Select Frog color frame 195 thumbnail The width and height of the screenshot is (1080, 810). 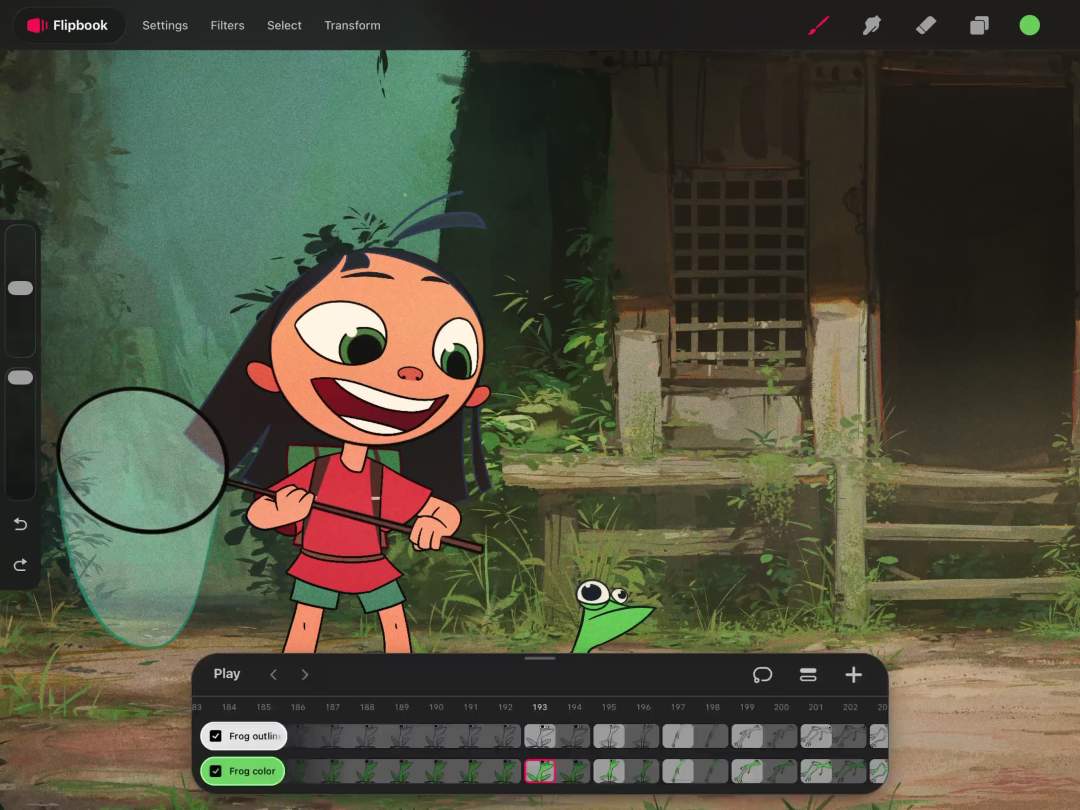click(609, 771)
